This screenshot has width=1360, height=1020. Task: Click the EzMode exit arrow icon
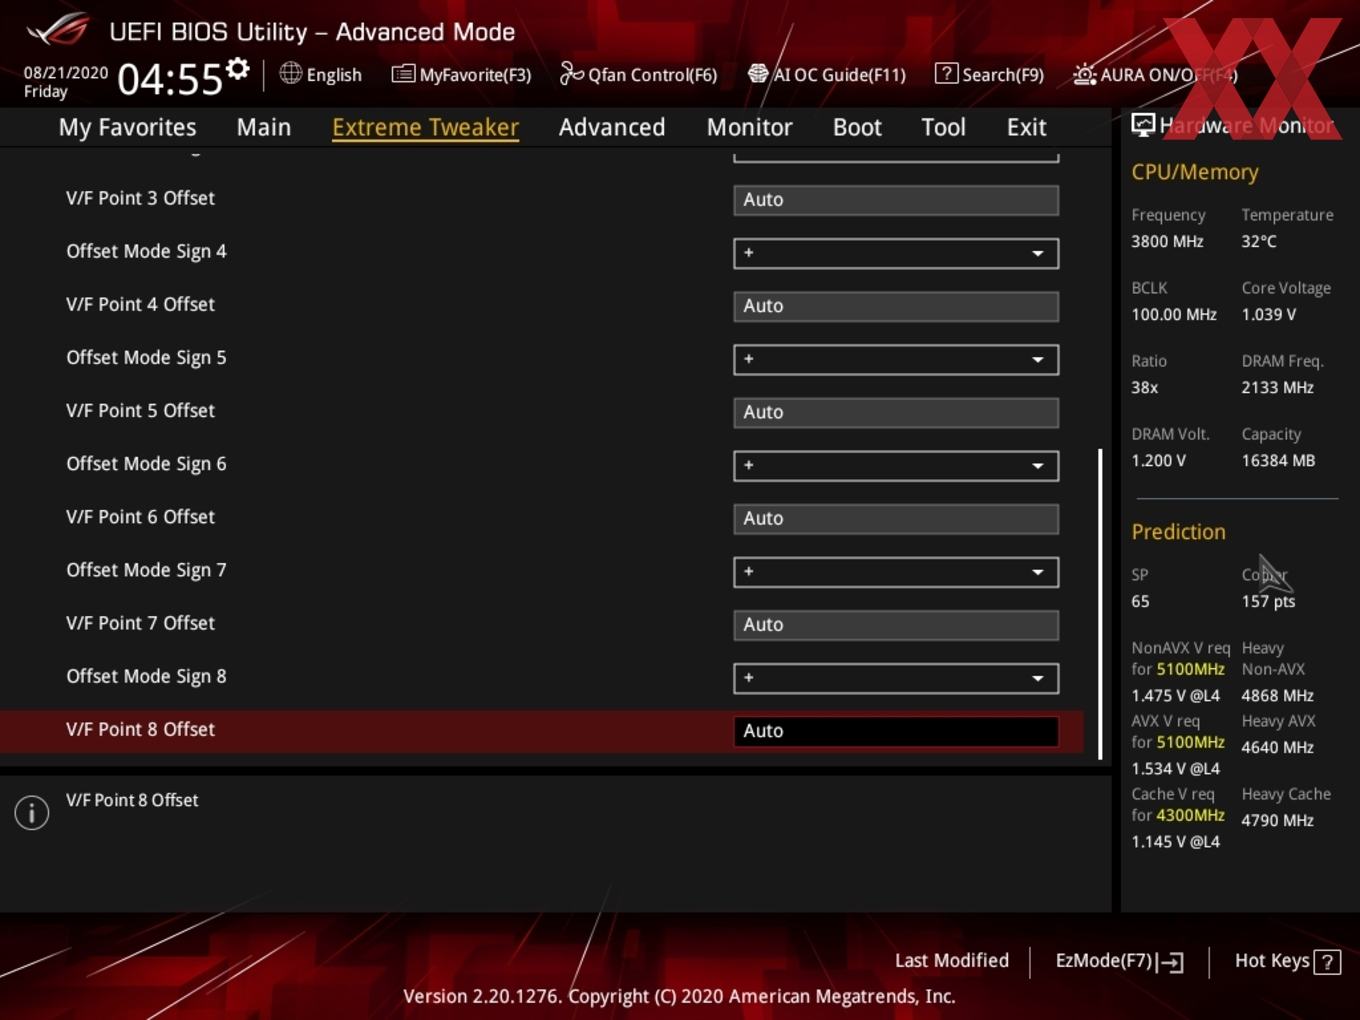click(1170, 962)
